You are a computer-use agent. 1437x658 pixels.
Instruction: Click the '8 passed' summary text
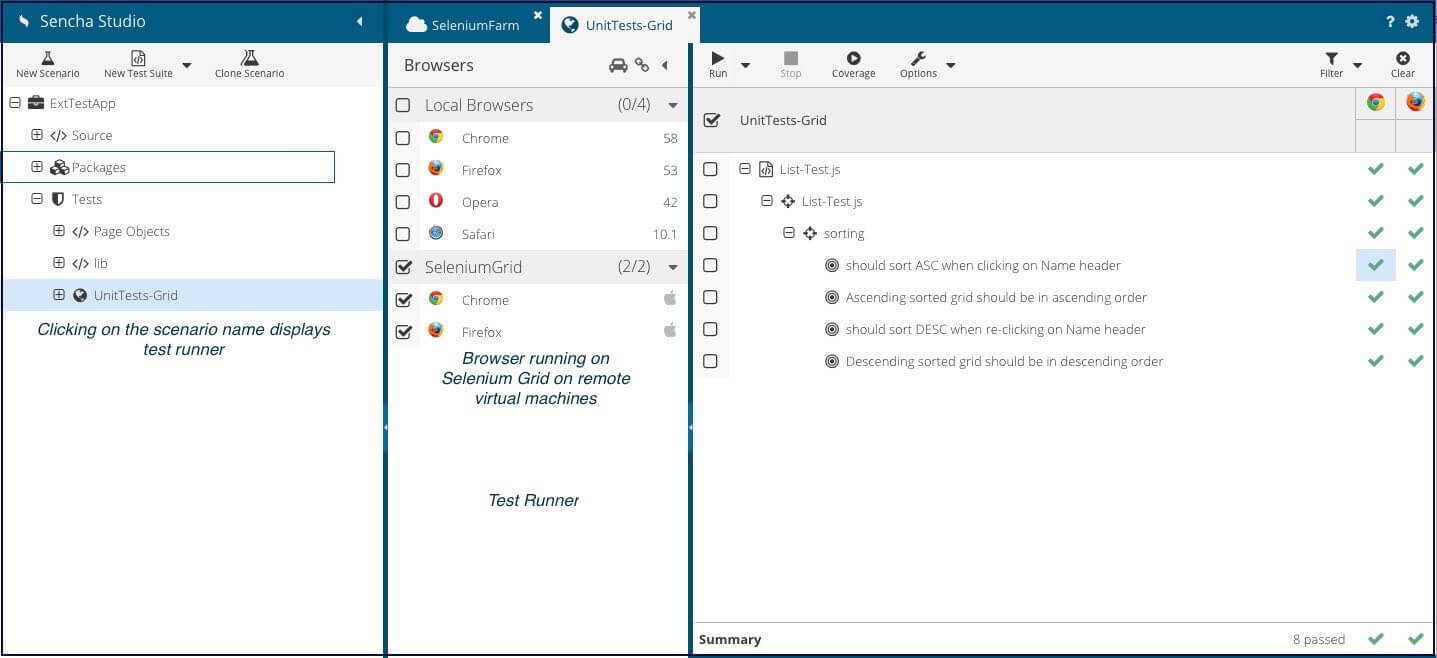point(1319,639)
